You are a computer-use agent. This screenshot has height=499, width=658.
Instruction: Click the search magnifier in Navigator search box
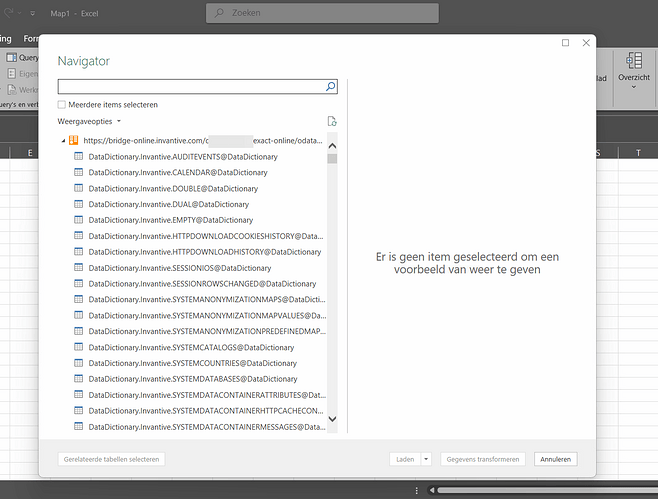point(330,86)
